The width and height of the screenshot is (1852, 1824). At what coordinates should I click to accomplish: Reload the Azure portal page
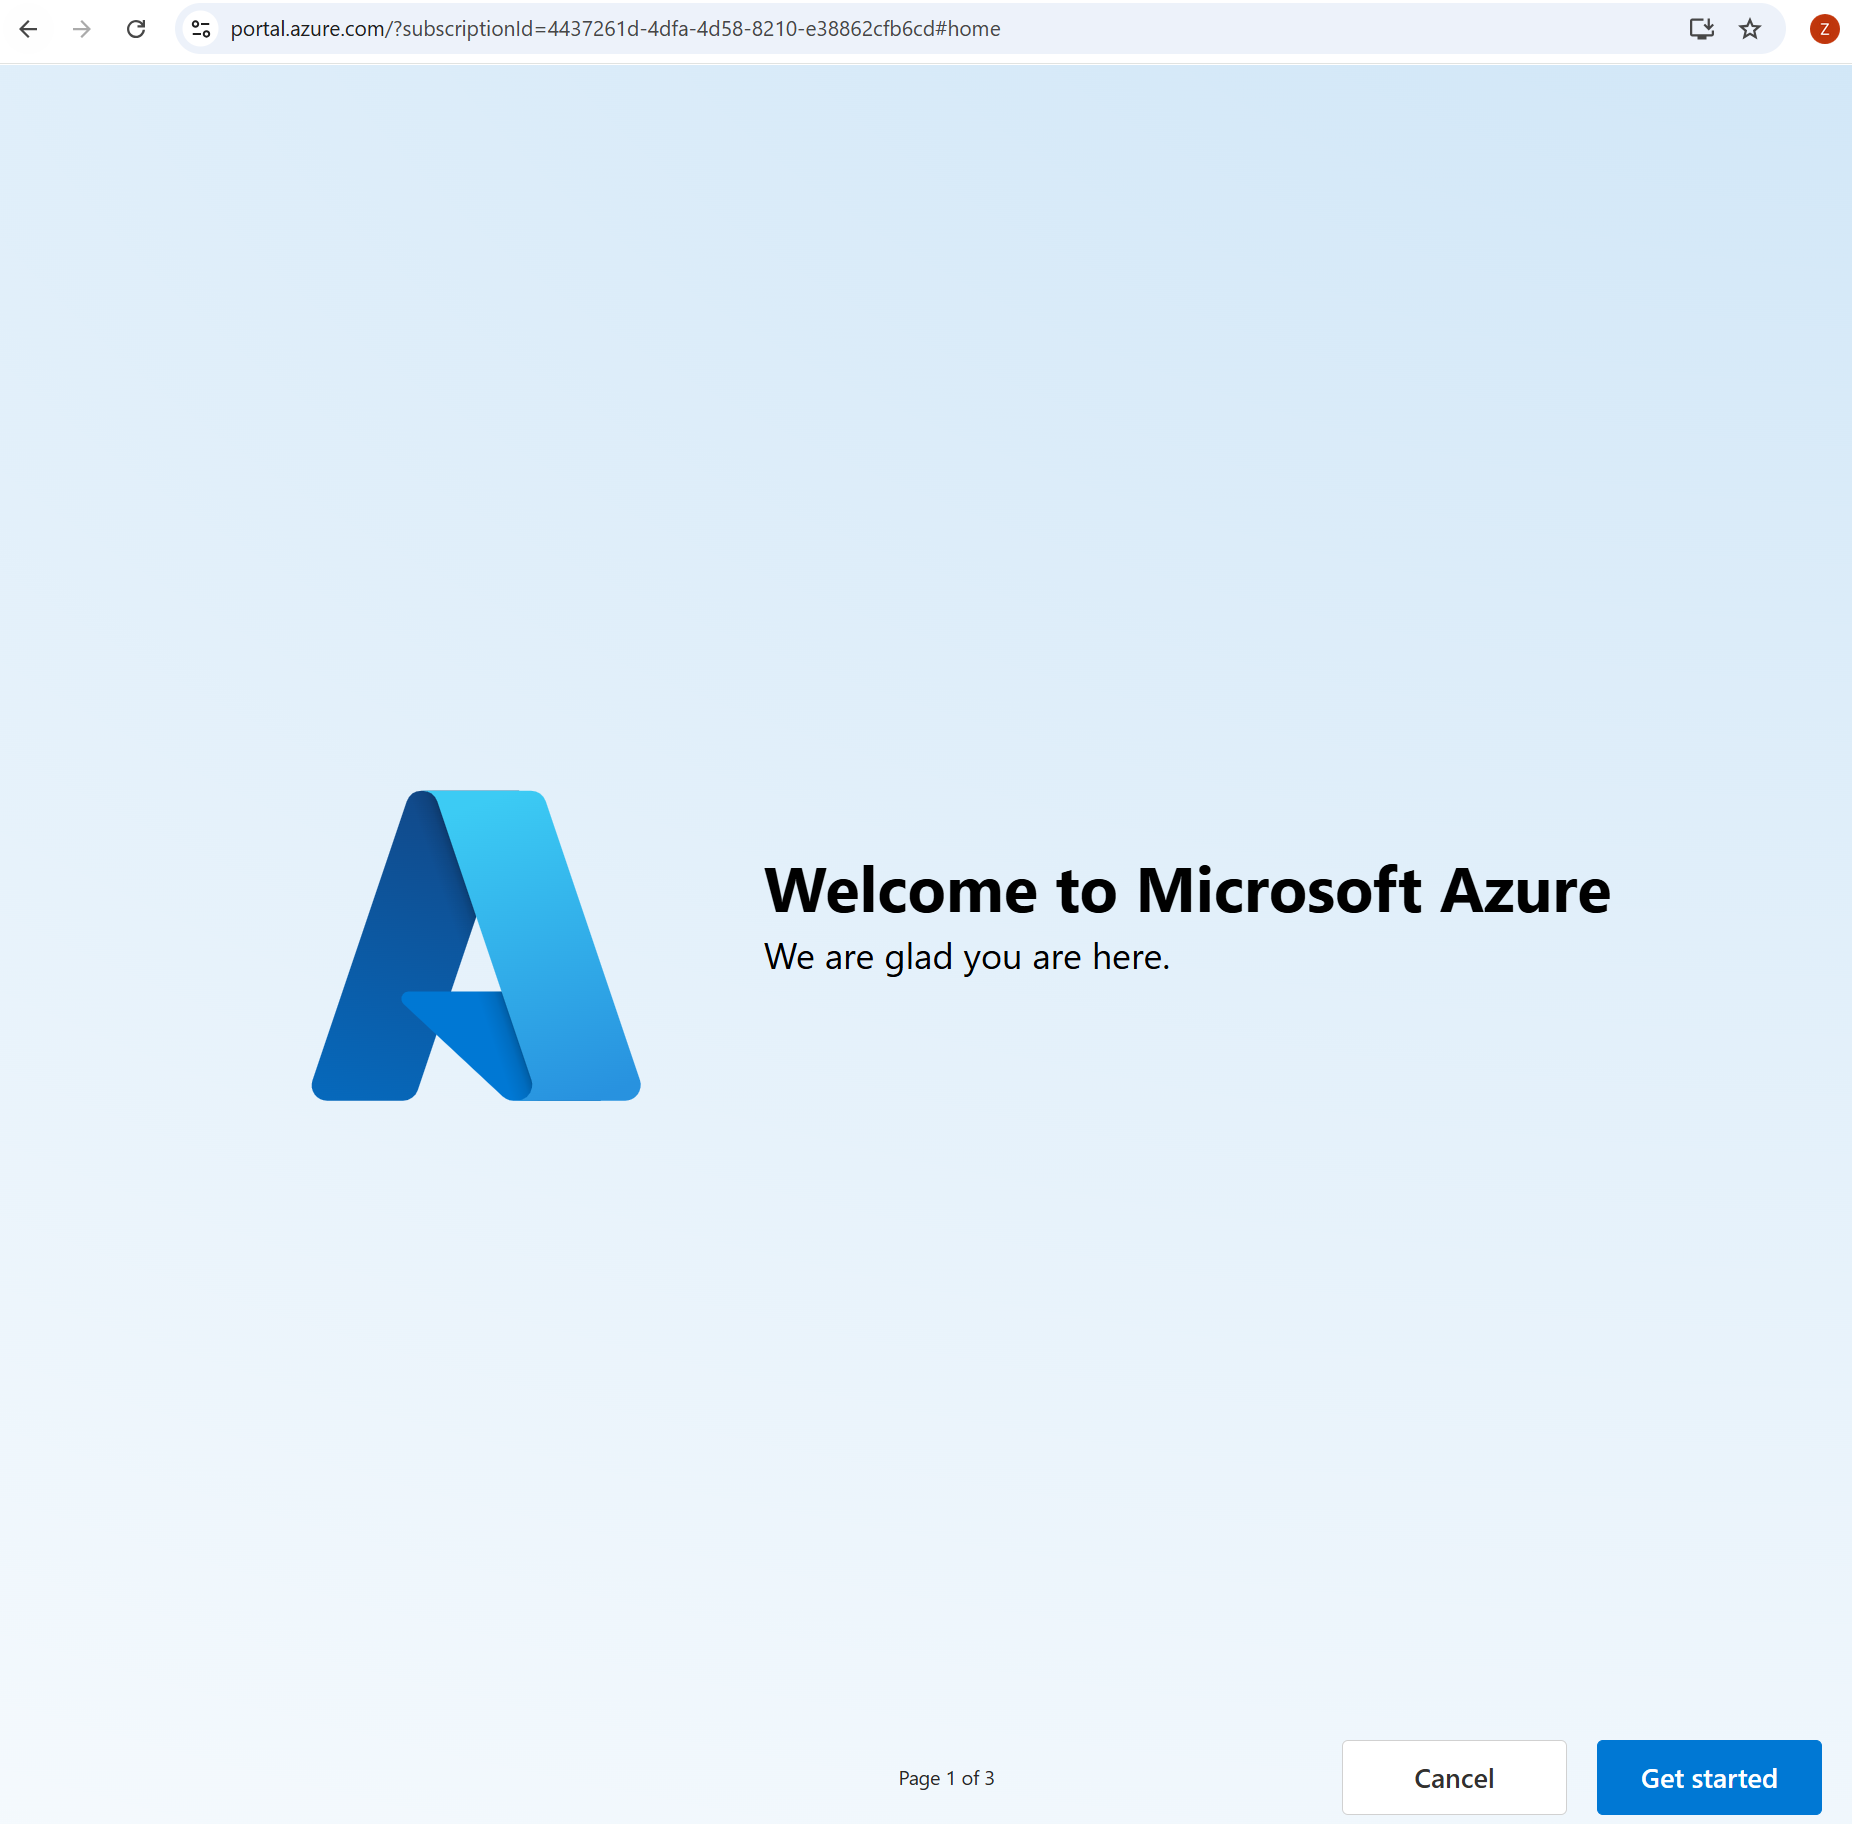[136, 29]
